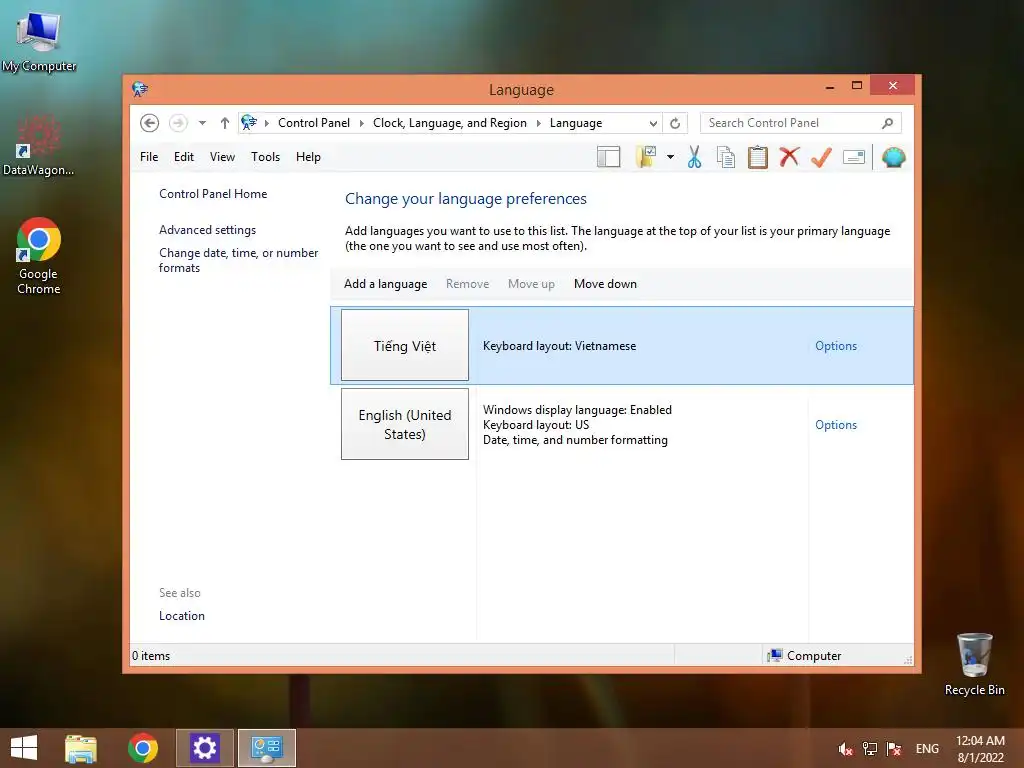Click the Search Control Panel field

tap(801, 123)
